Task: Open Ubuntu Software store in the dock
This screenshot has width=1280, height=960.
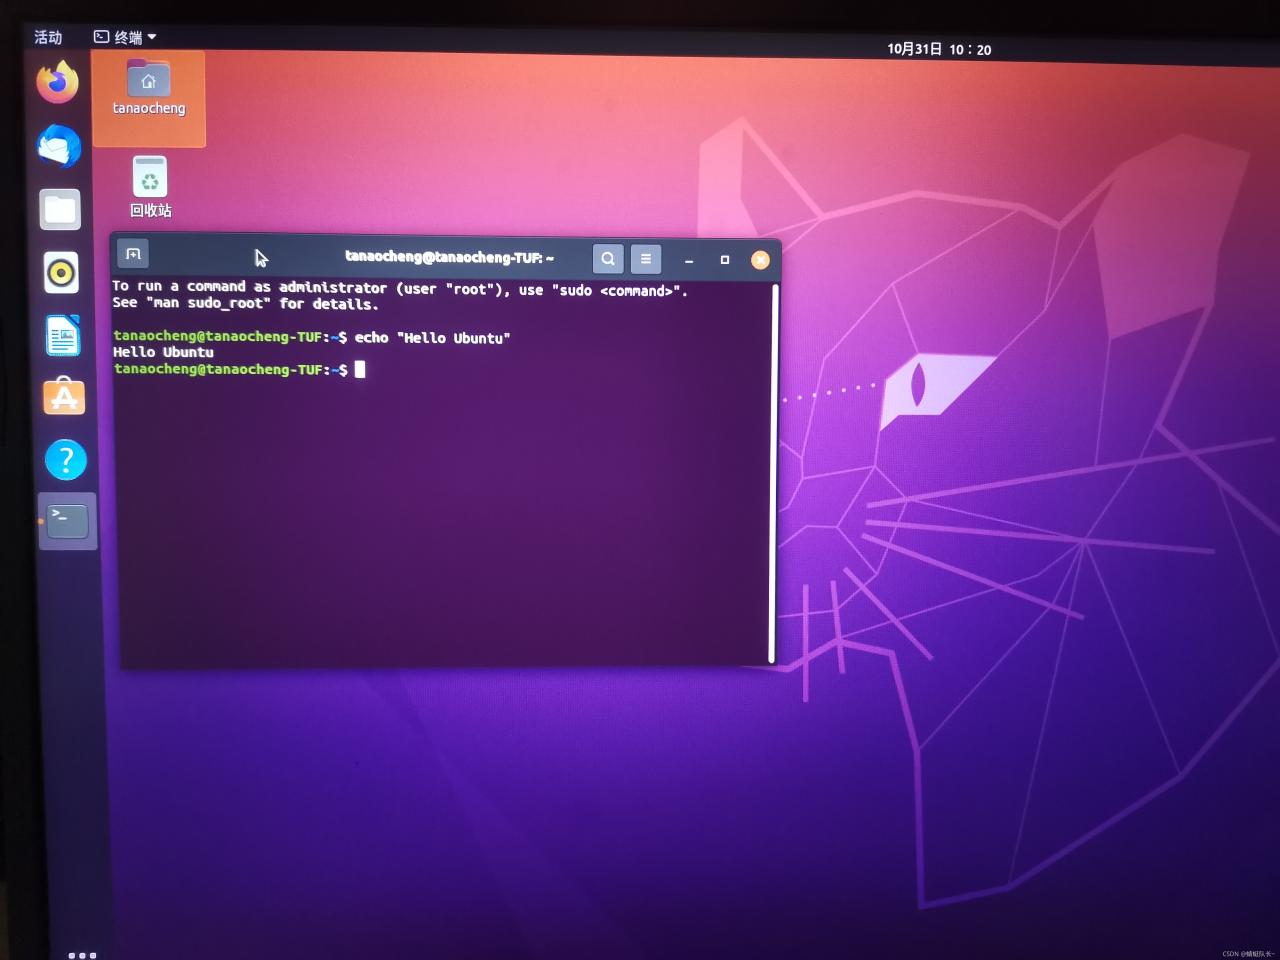Action: point(65,397)
